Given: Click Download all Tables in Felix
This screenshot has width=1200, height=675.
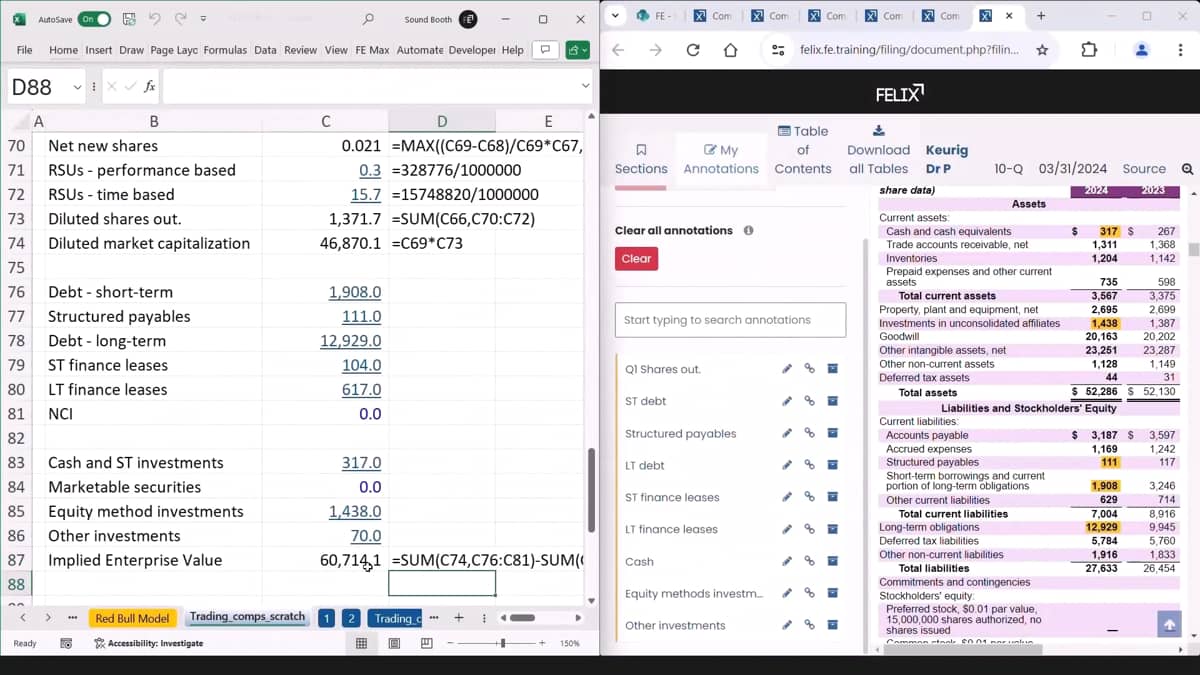Looking at the screenshot, I should click(878, 150).
